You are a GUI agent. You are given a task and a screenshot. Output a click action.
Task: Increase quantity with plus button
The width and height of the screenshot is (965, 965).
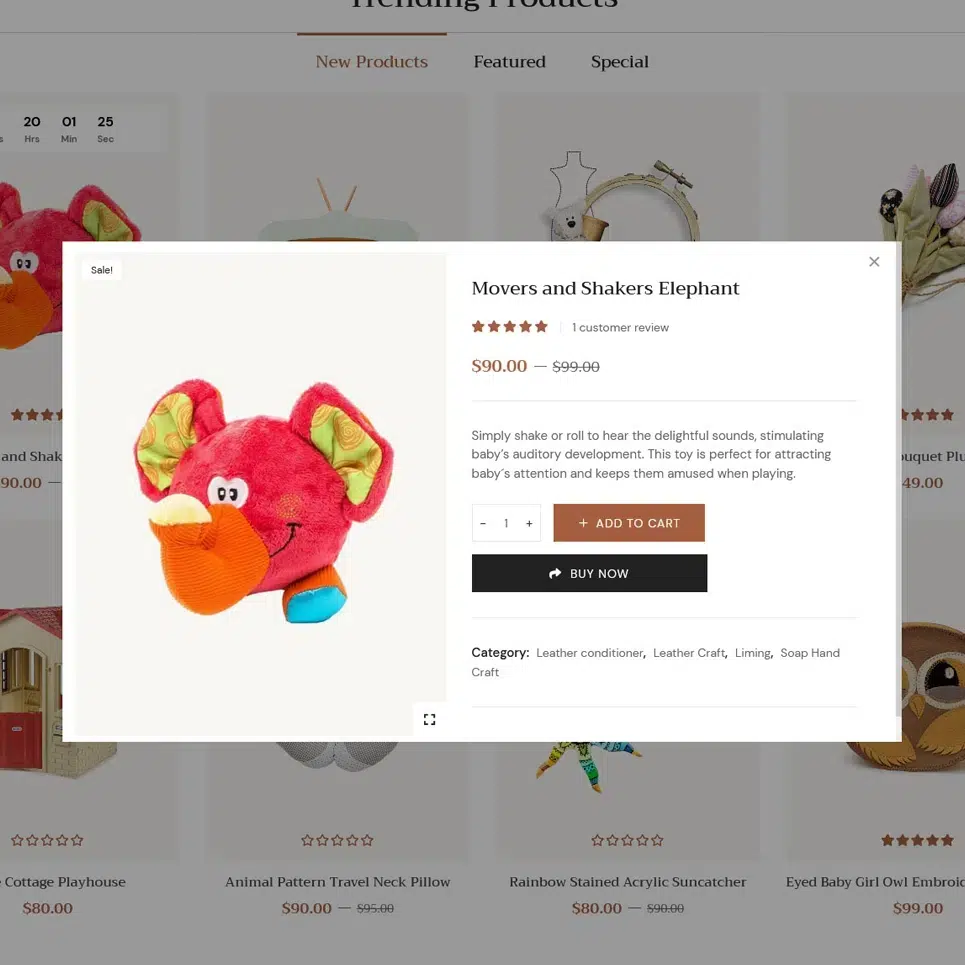(x=529, y=523)
